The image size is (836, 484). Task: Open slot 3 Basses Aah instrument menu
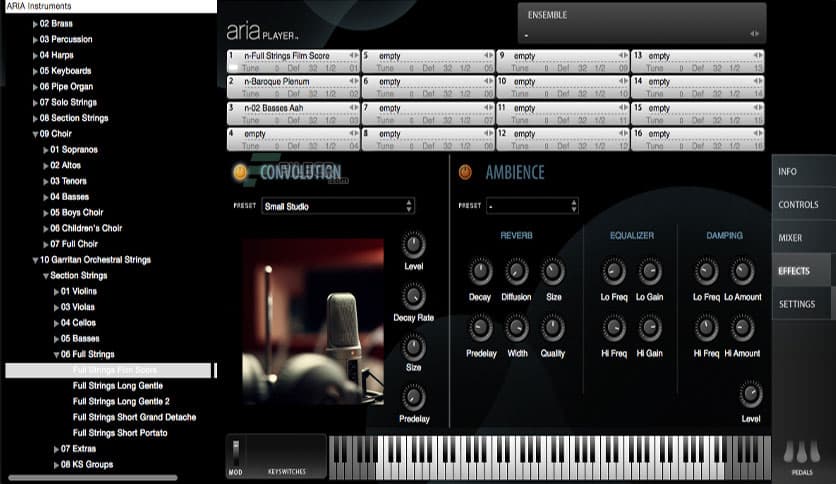[353, 108]
